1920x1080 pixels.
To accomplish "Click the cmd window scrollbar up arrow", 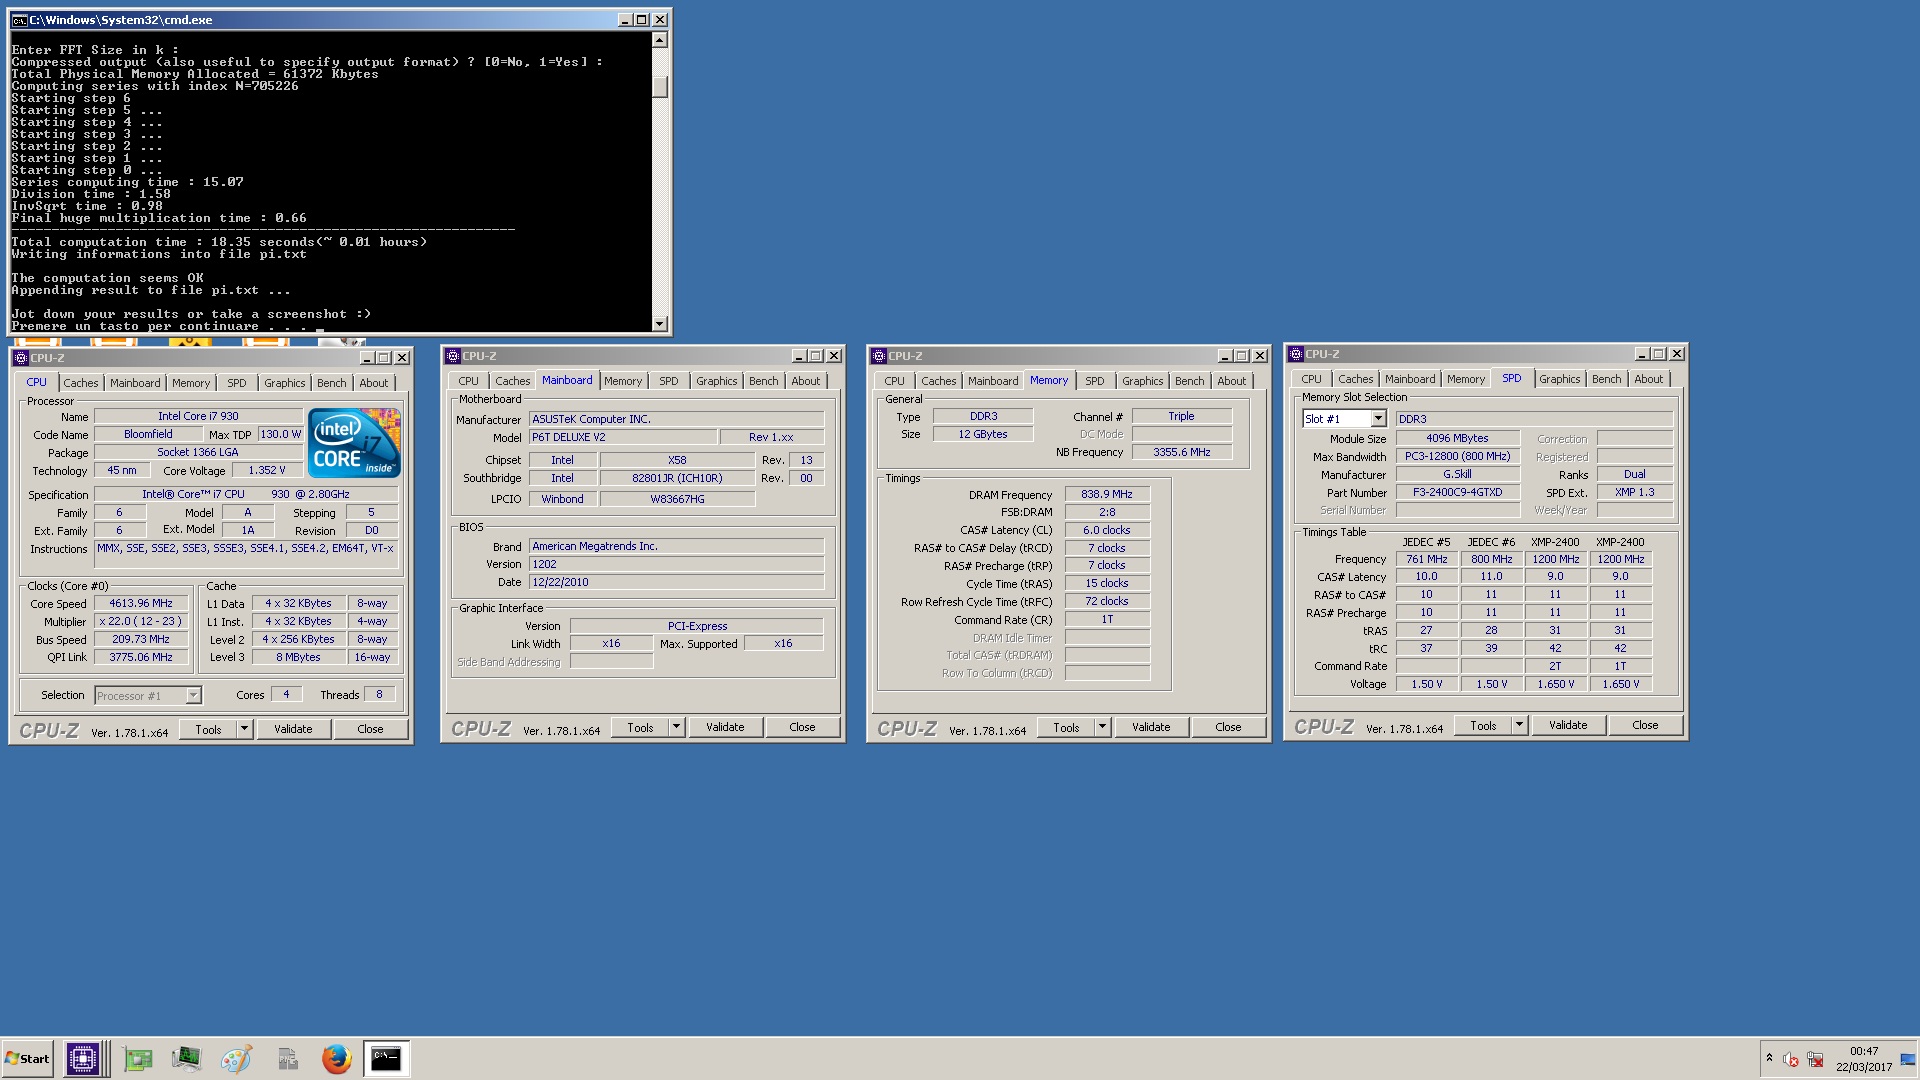I will (x=659, y=40).
